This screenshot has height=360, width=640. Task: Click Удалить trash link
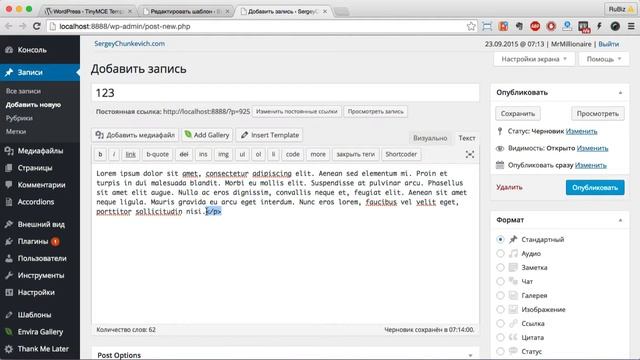[509, 187]
